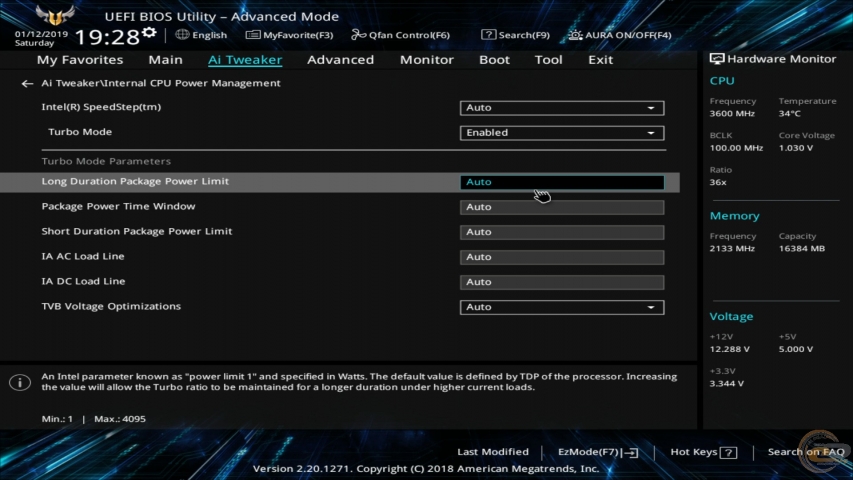Click the IA DC Load Line value field
Image resolution: width=853 pixels, height=480 pixels.
(x=562, y=282)
